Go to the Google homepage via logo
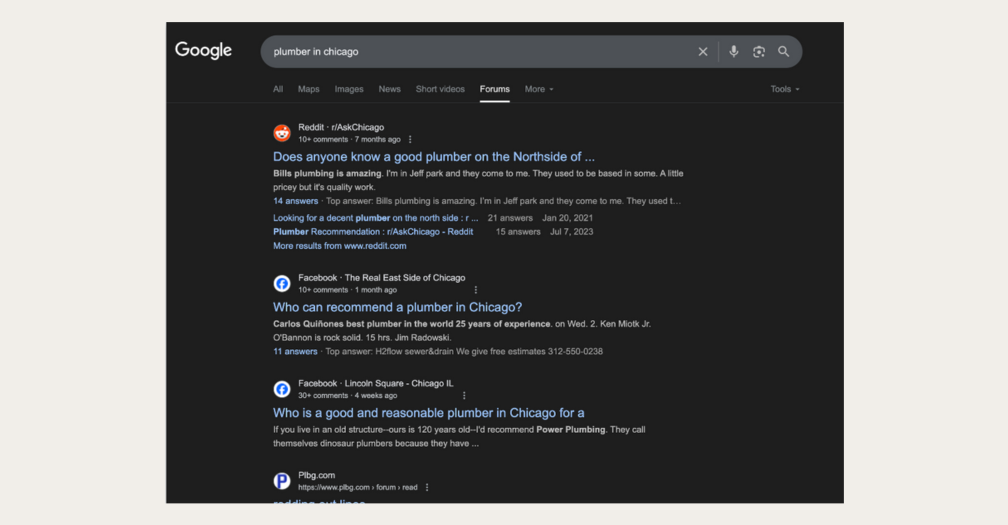Image resolution: width=1008 pixels, height=525 pixels. 203,51
